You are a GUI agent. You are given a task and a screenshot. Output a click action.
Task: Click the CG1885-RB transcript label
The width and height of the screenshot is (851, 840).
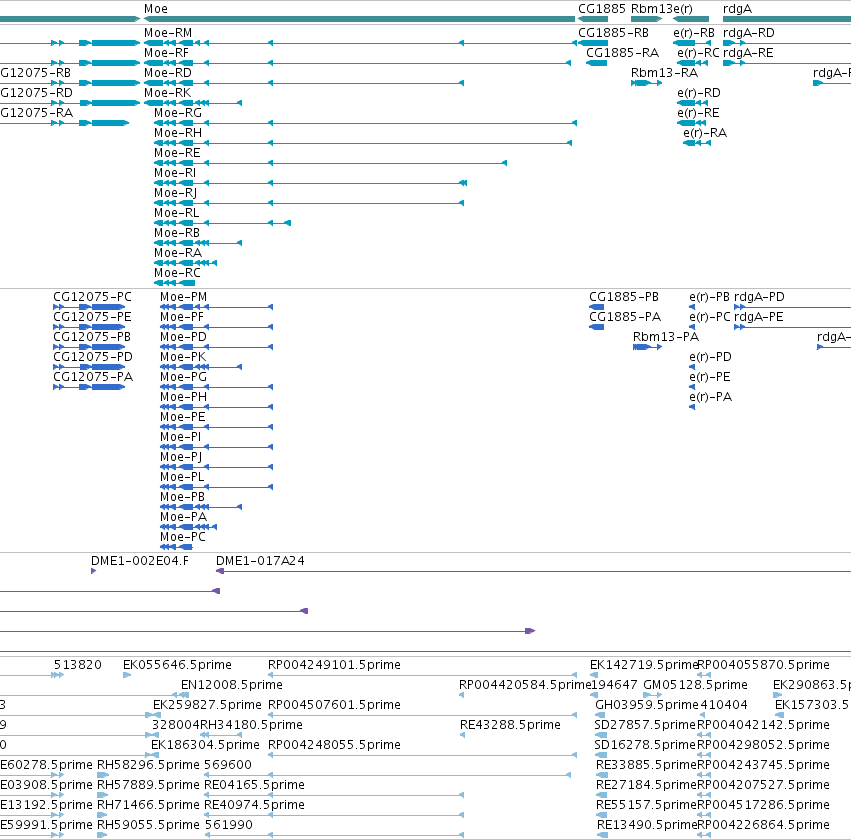pyautogui.click(x=613, y=33)
